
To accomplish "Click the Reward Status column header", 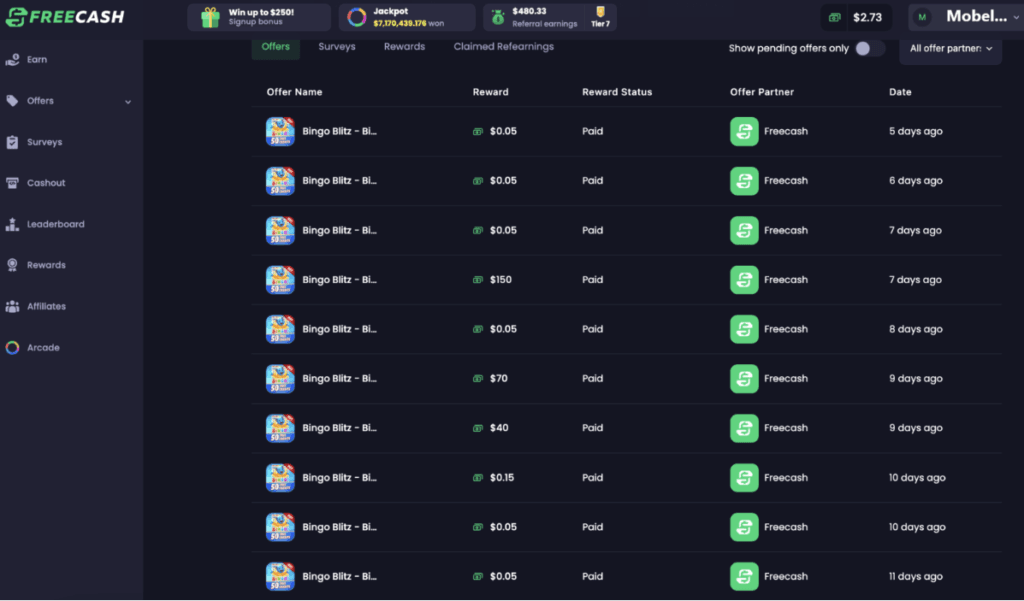I will [617, 92].
